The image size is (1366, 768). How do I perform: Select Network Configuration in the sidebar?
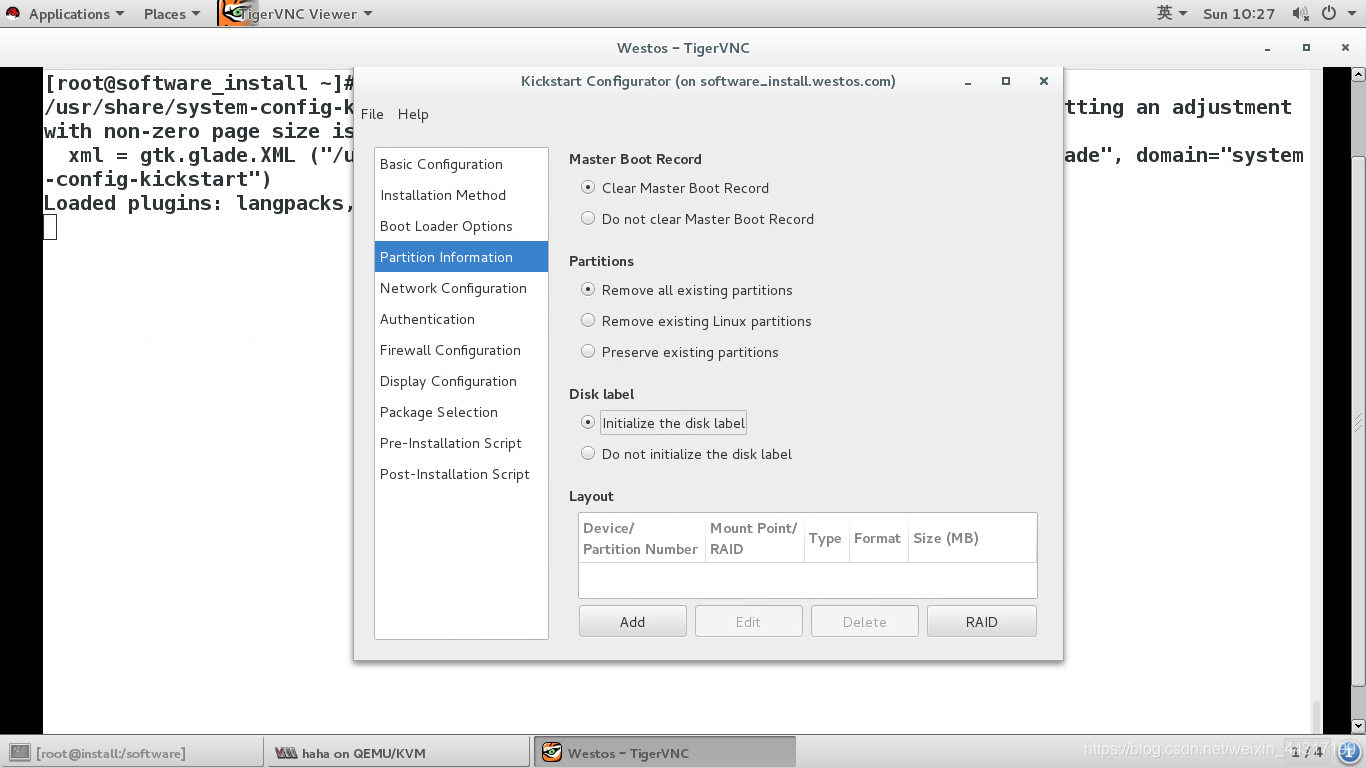[461, 288]
